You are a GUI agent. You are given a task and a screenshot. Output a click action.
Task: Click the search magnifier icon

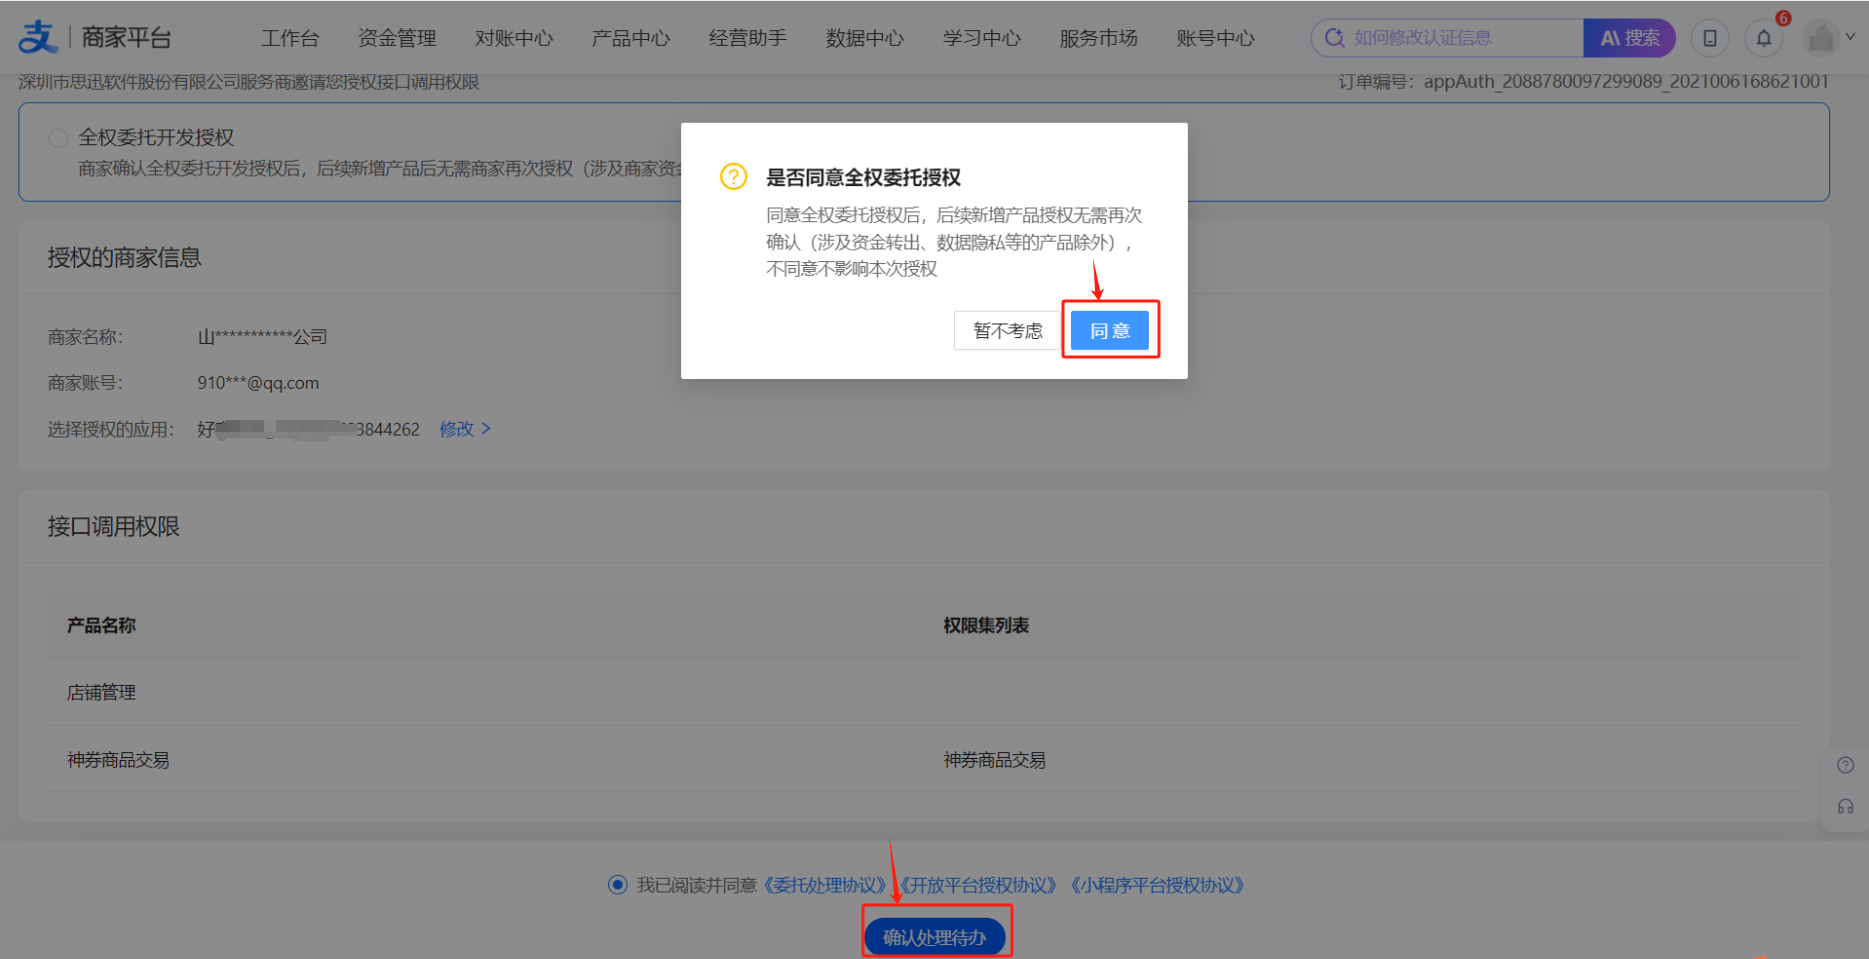point(1334,38)
